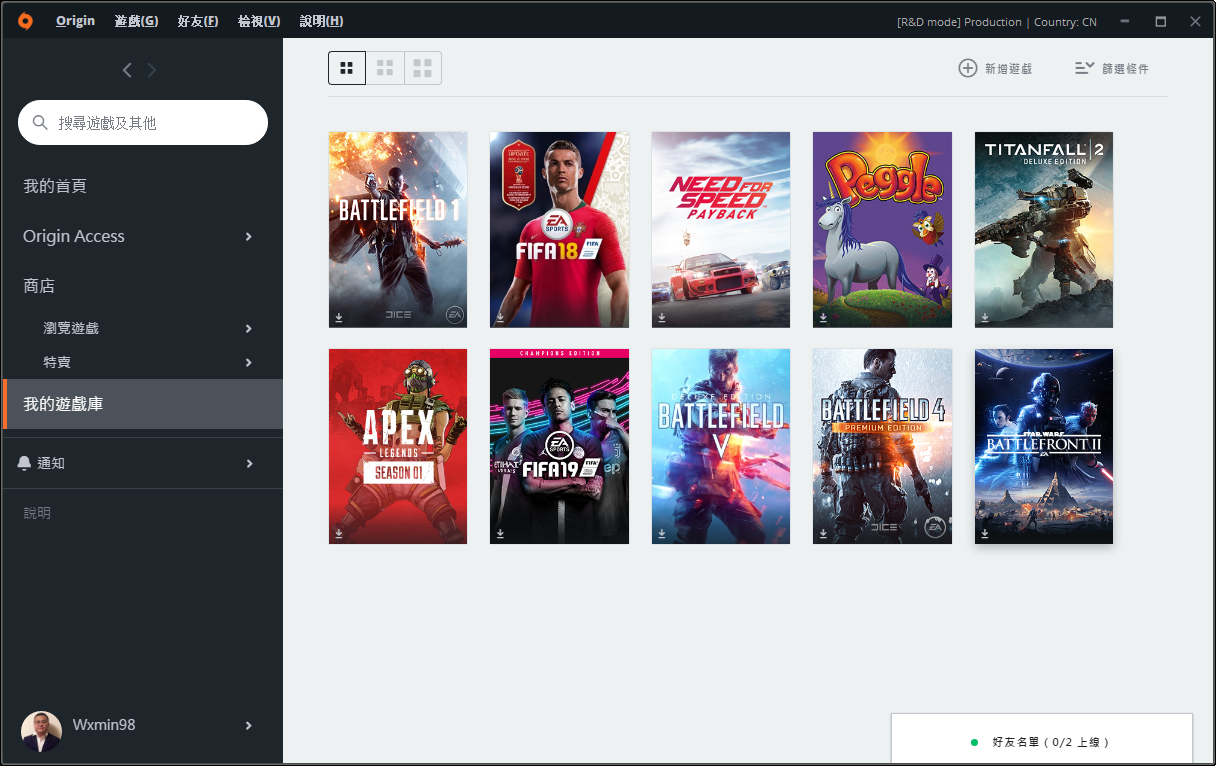Click the notification bell icon
The image size is (1216, 766).
click(25, 463)
